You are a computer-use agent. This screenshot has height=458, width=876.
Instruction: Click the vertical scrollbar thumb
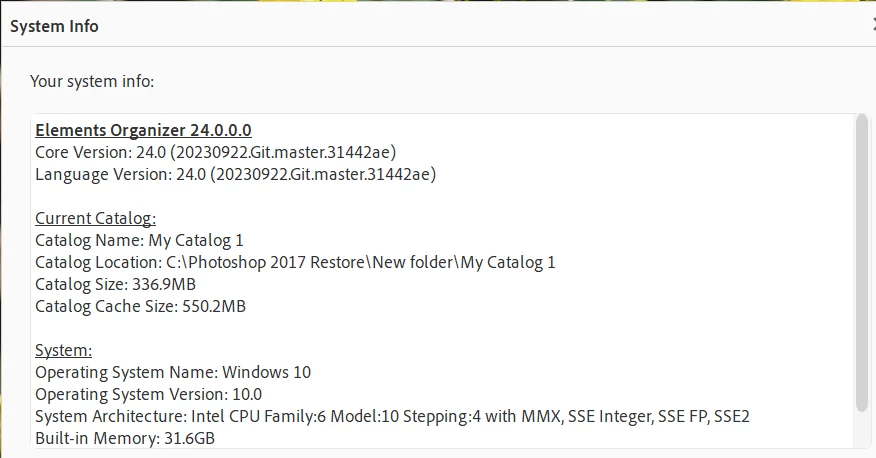point(862,260)
